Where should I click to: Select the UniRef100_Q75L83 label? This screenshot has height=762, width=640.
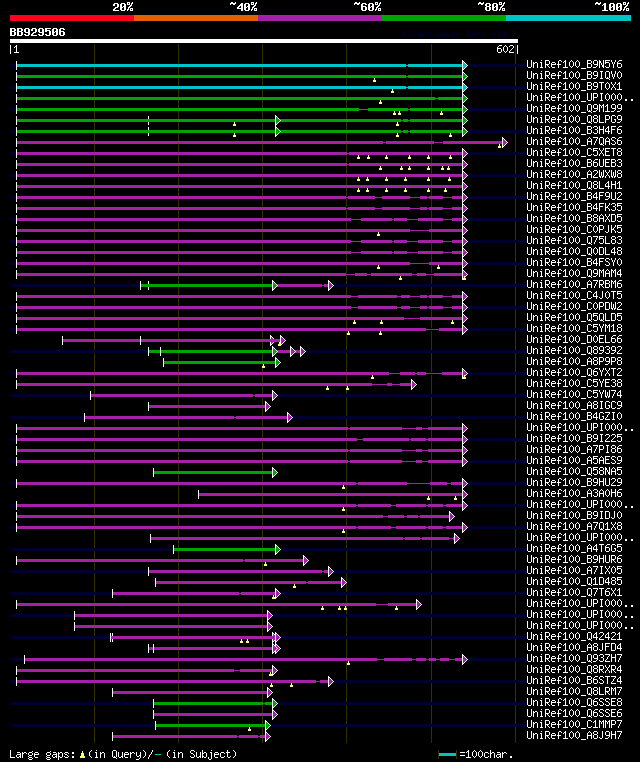click(574, 241)
